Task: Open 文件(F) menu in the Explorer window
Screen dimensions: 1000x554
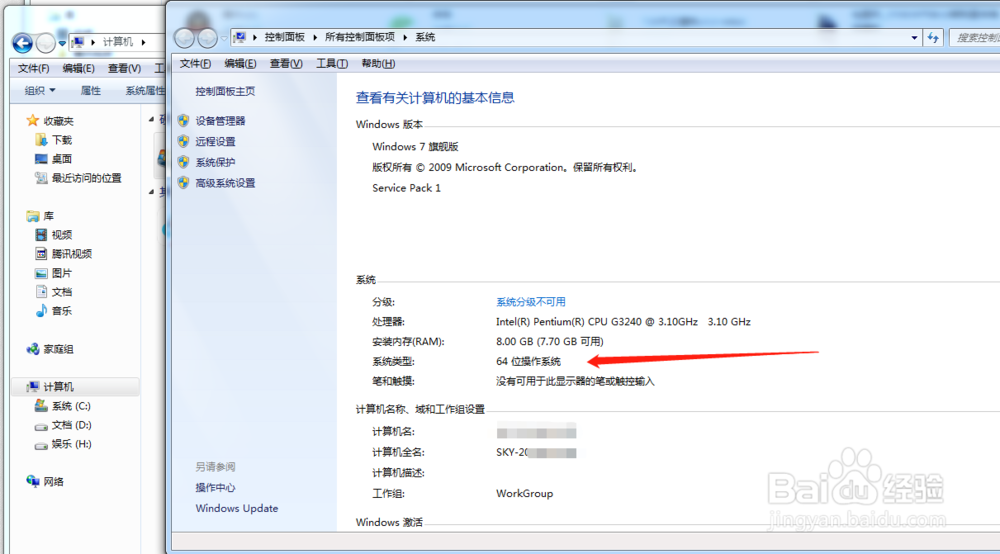Action: click(34, 68)
